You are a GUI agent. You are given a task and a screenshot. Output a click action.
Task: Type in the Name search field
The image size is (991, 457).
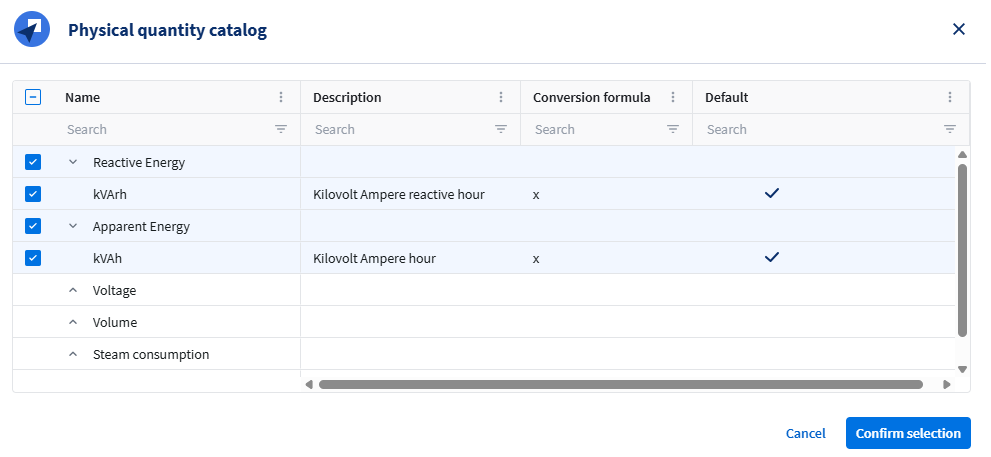[165, 129]
